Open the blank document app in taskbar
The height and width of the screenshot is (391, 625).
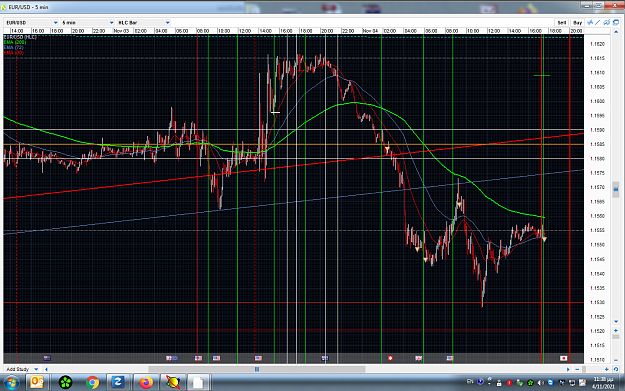(x=198, y=383)
